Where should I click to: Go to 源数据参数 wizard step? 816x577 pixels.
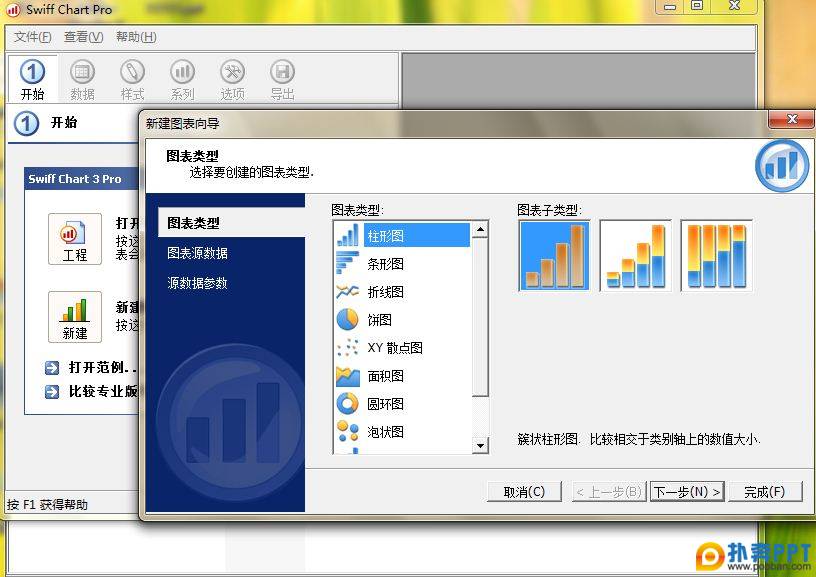point(197,283)
